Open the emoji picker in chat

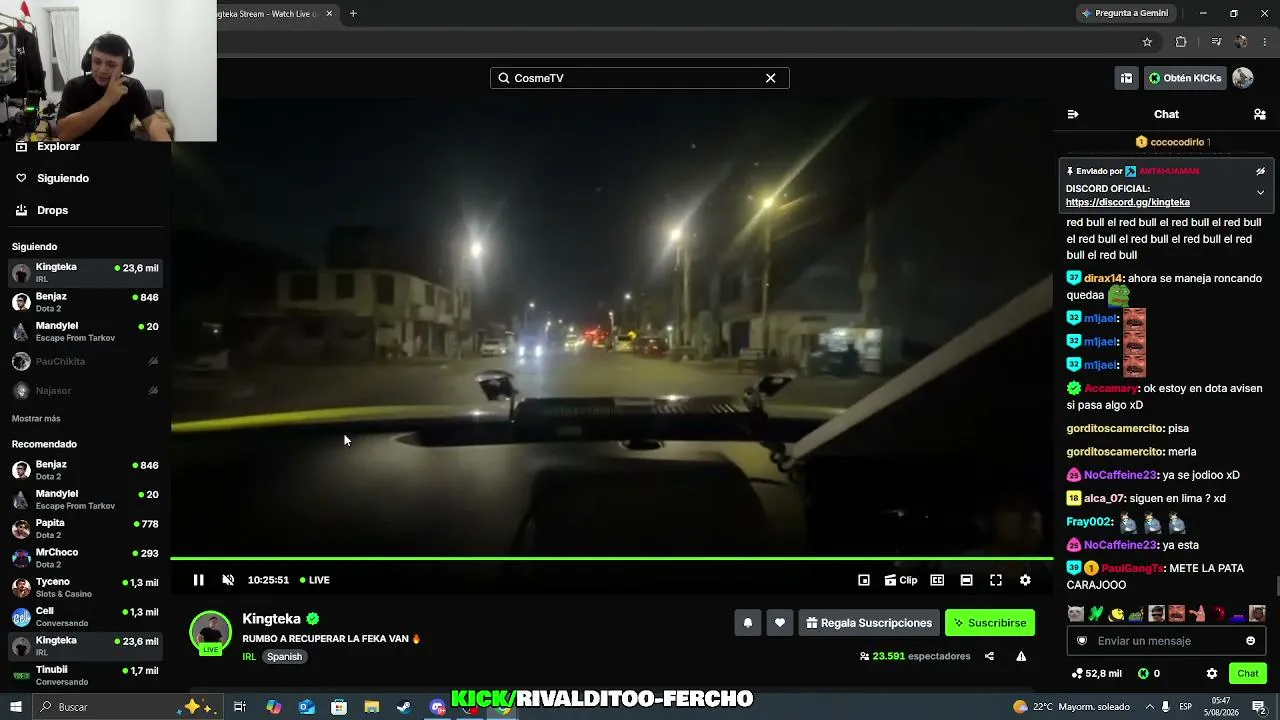pos(1251,641)
